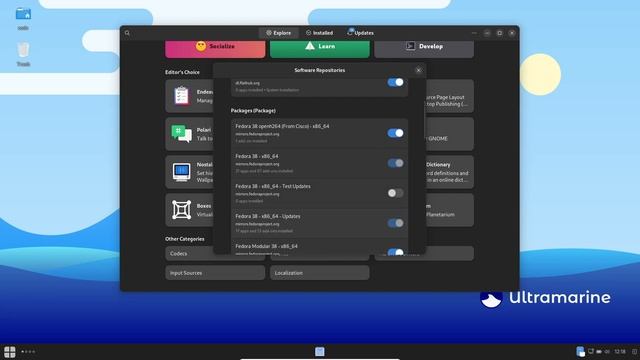Image resolution: width=640 pixels, height=360 pixels.
Task: Switch to the Installed tab
Action: click(320, 33)
